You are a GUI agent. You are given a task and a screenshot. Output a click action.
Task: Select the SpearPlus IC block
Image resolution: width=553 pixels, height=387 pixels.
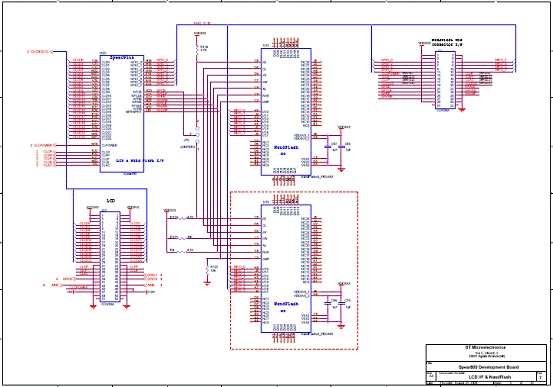tap(122, 114)
